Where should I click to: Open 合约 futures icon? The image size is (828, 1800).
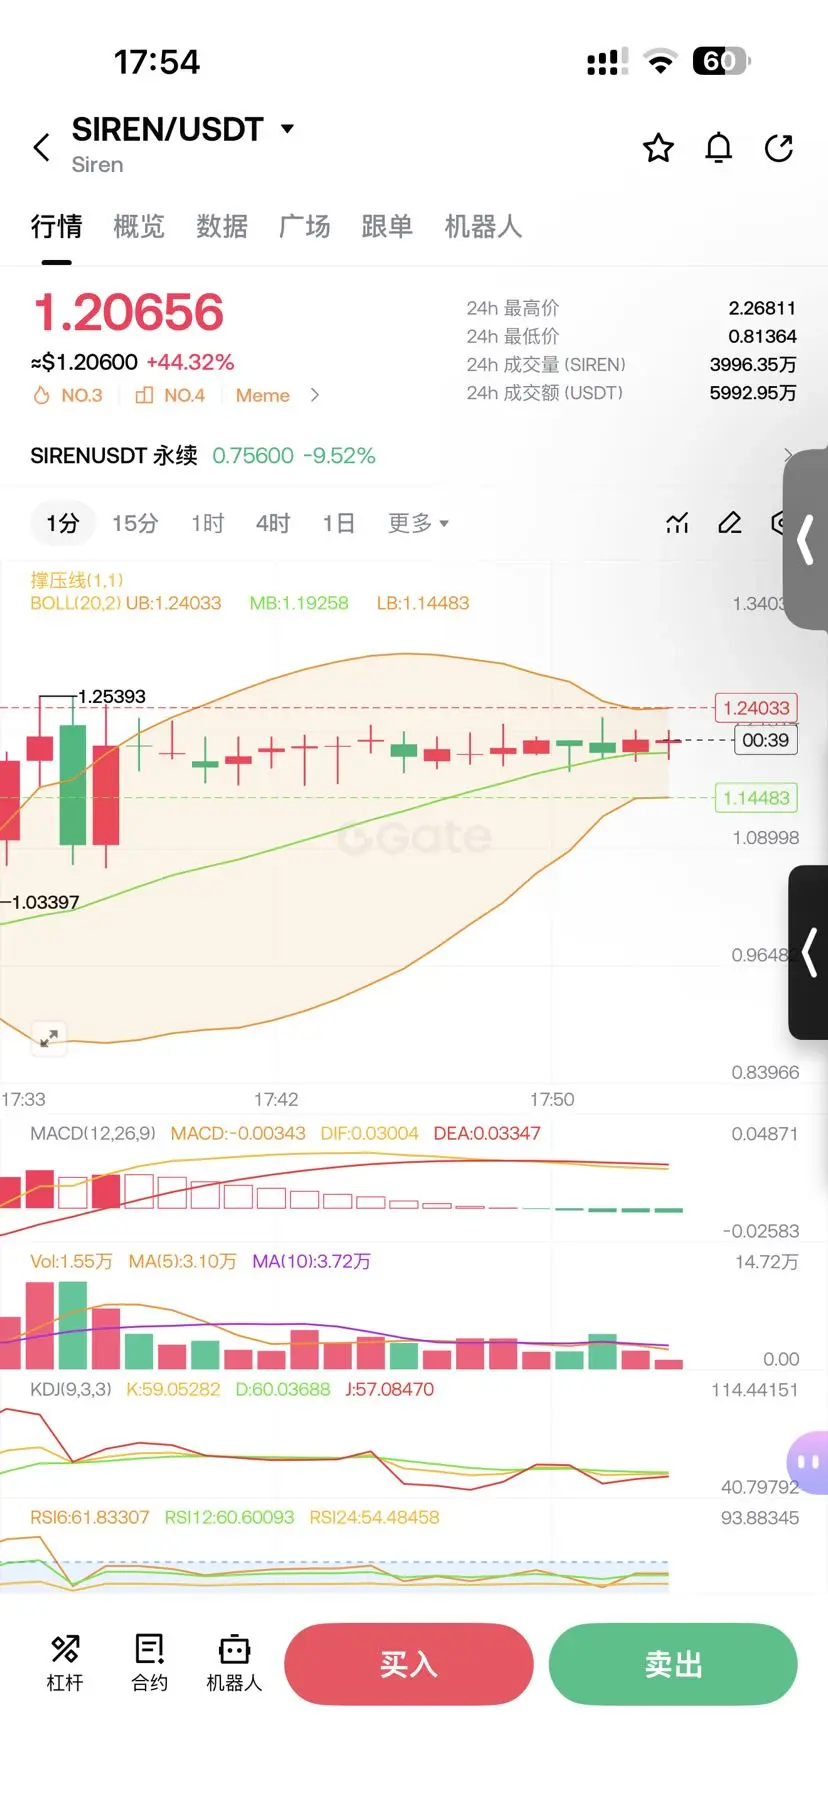click(x=150, y=1663)
